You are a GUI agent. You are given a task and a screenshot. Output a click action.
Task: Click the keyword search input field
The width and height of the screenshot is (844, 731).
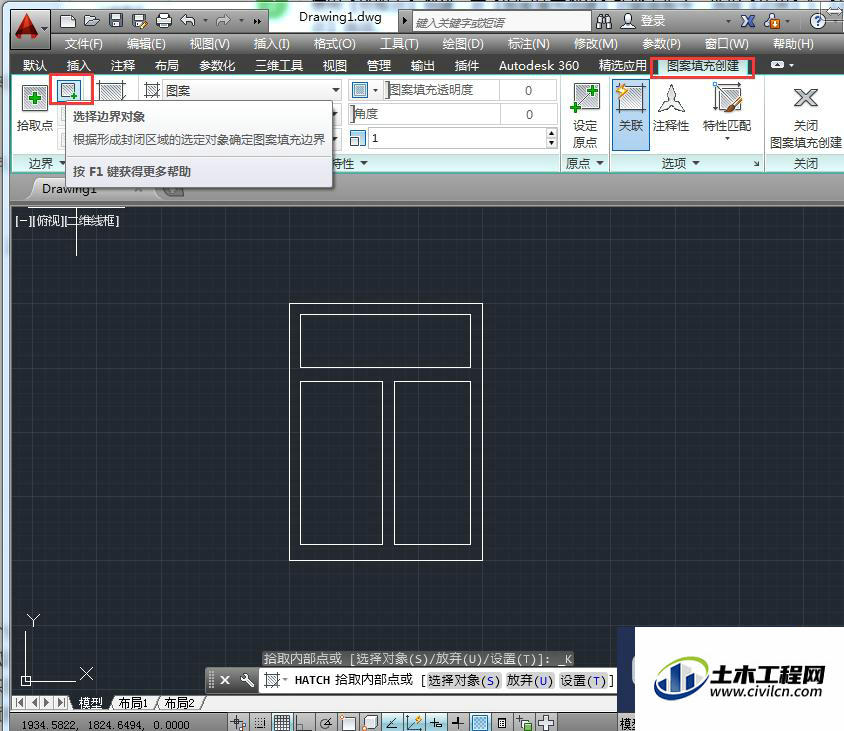pyautogui.click(x=501, y=22)
